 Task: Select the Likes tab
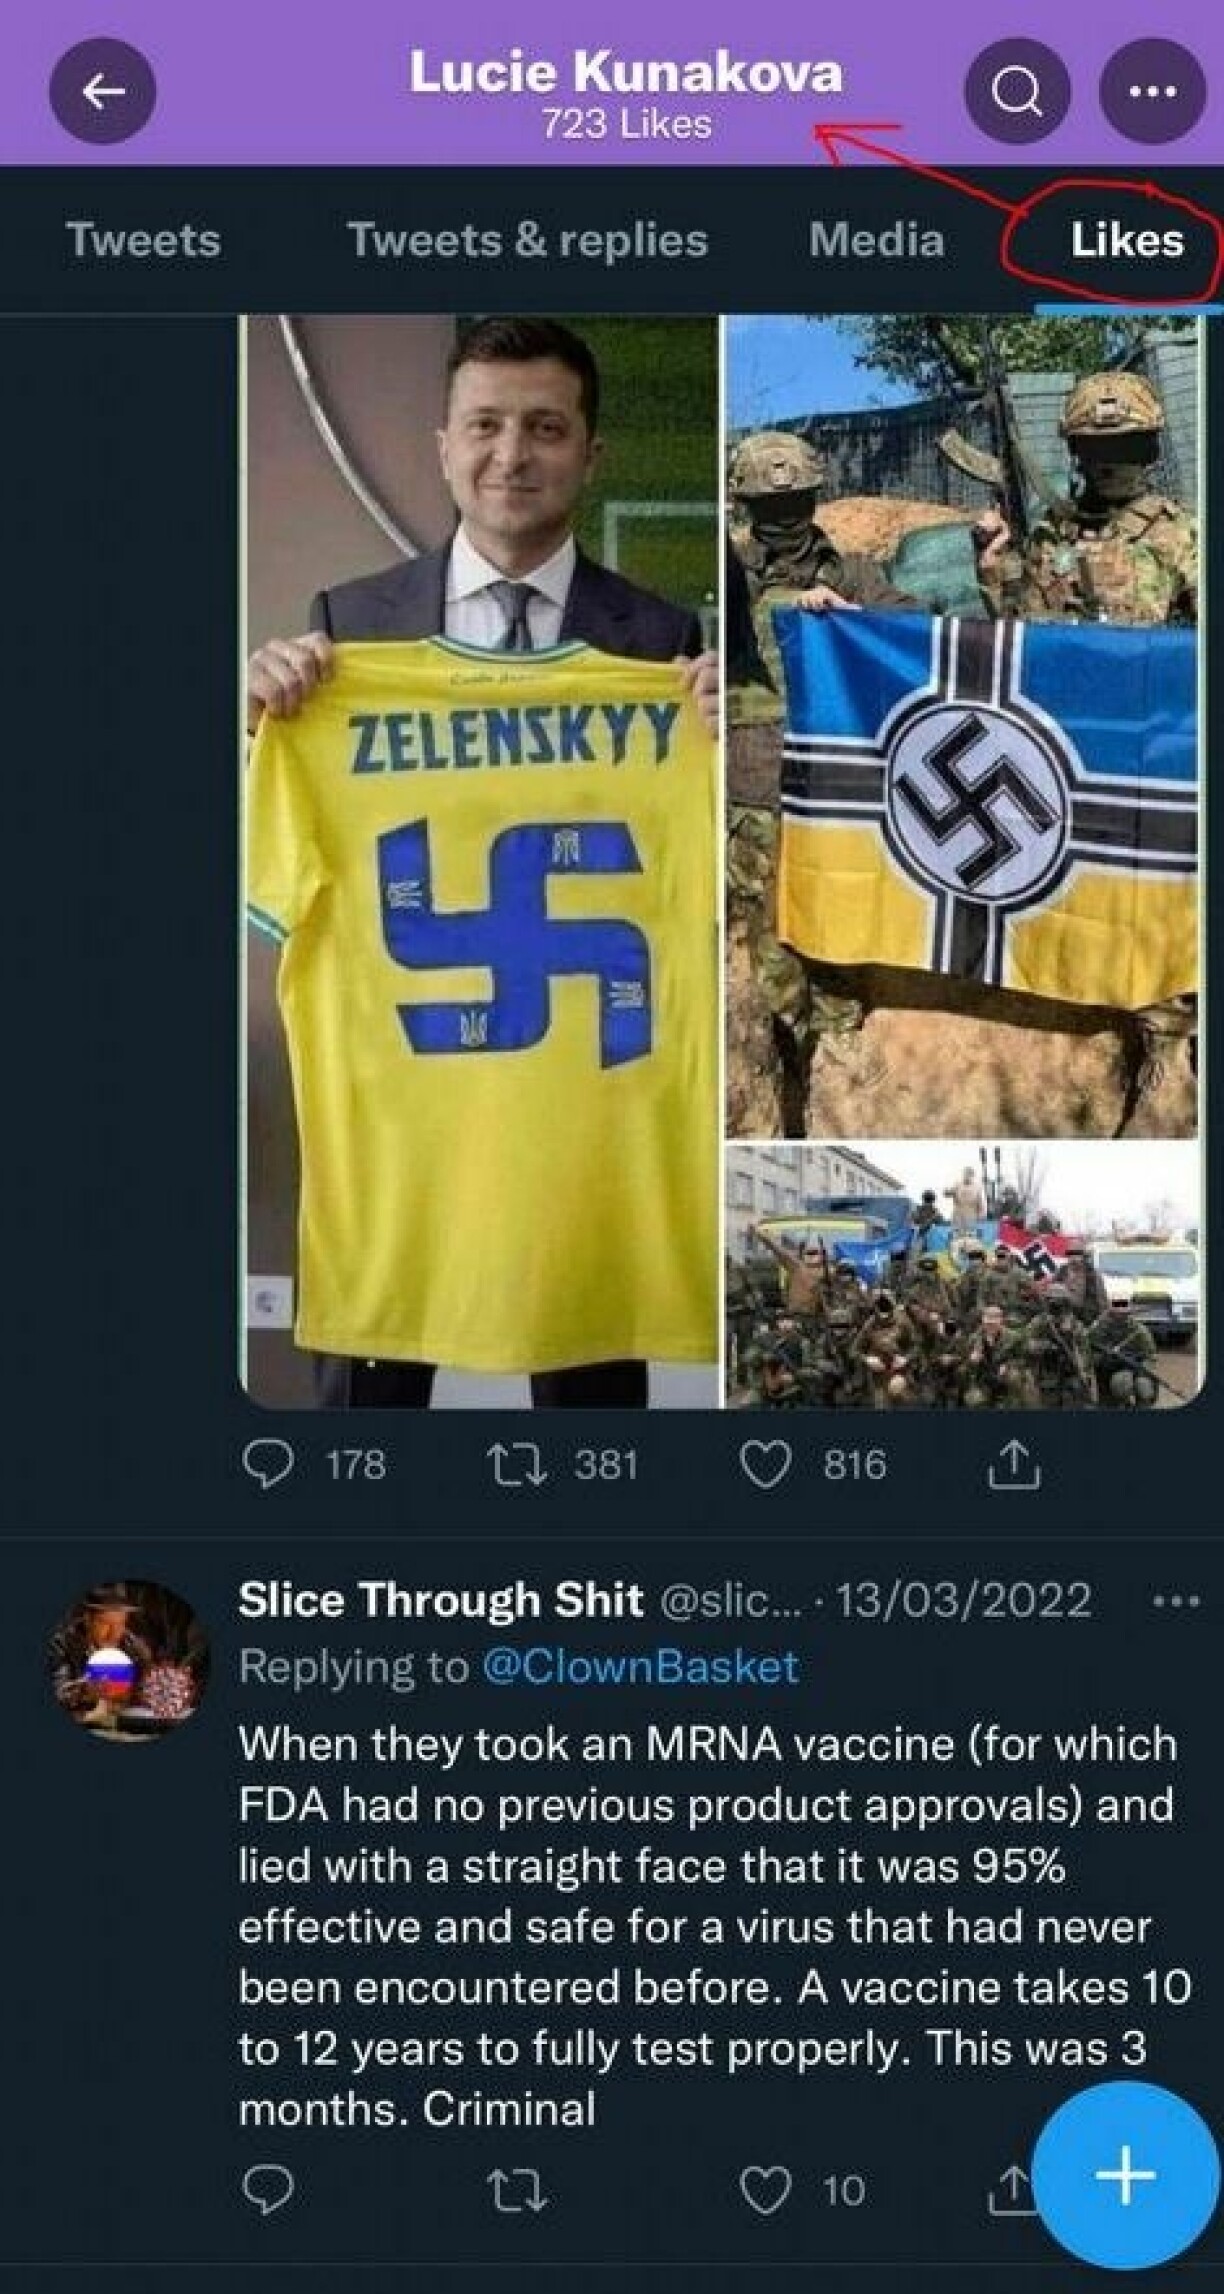click(x=1126, y=240)
